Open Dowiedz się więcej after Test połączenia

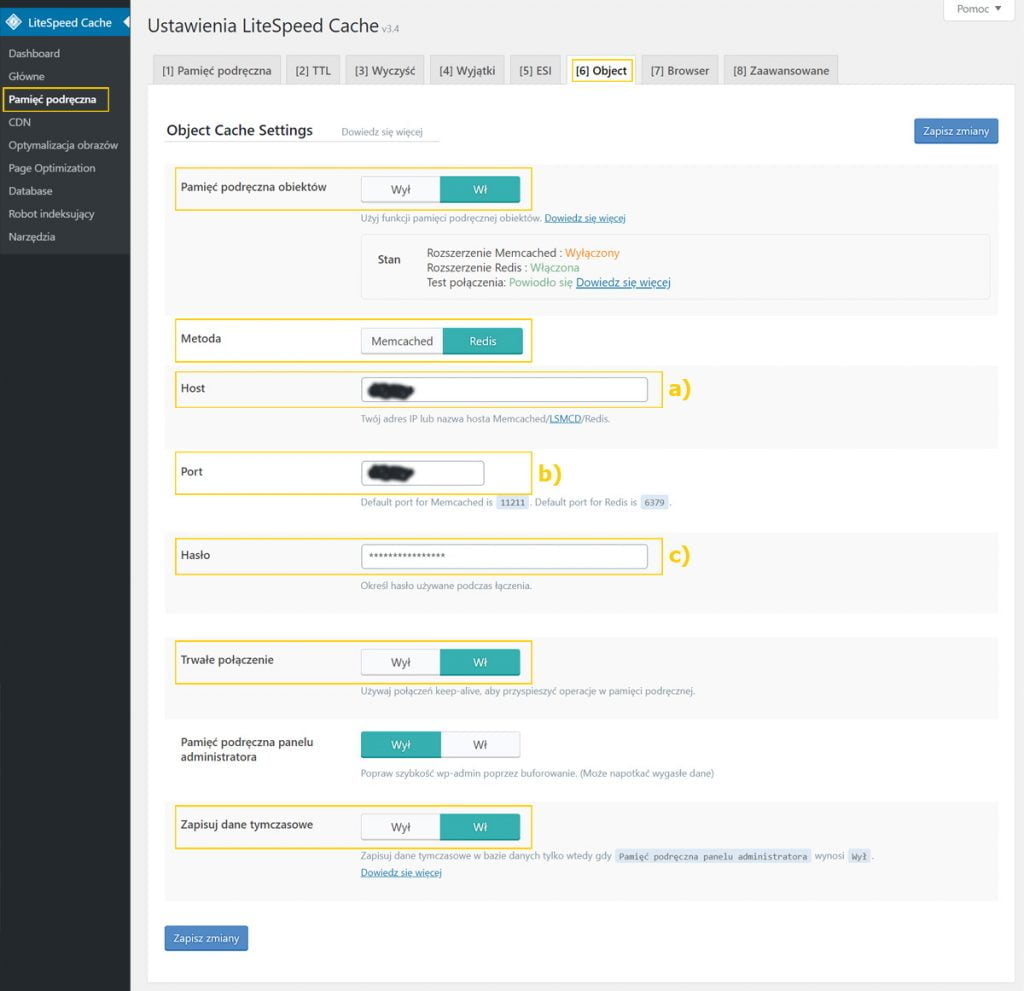pos(623,283)
